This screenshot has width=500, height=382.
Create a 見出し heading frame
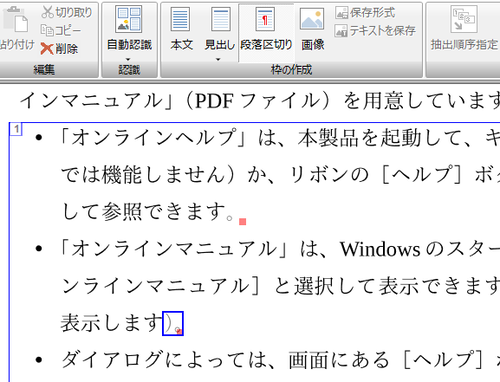(219, 30)
